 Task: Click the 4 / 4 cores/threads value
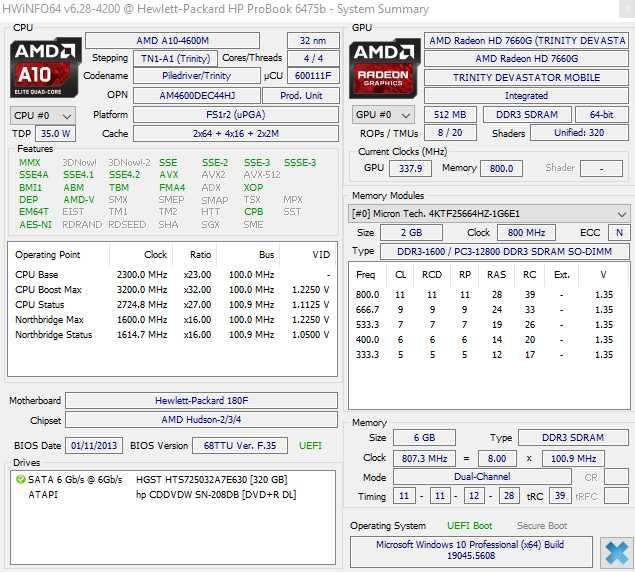(x=313, y=58)
